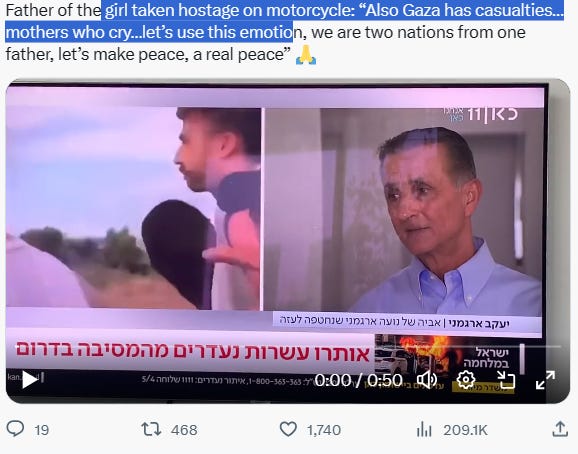Click the father's interview side of video
Image resolution: width=578 pixels, height=454 pixels.
(404, 209)
